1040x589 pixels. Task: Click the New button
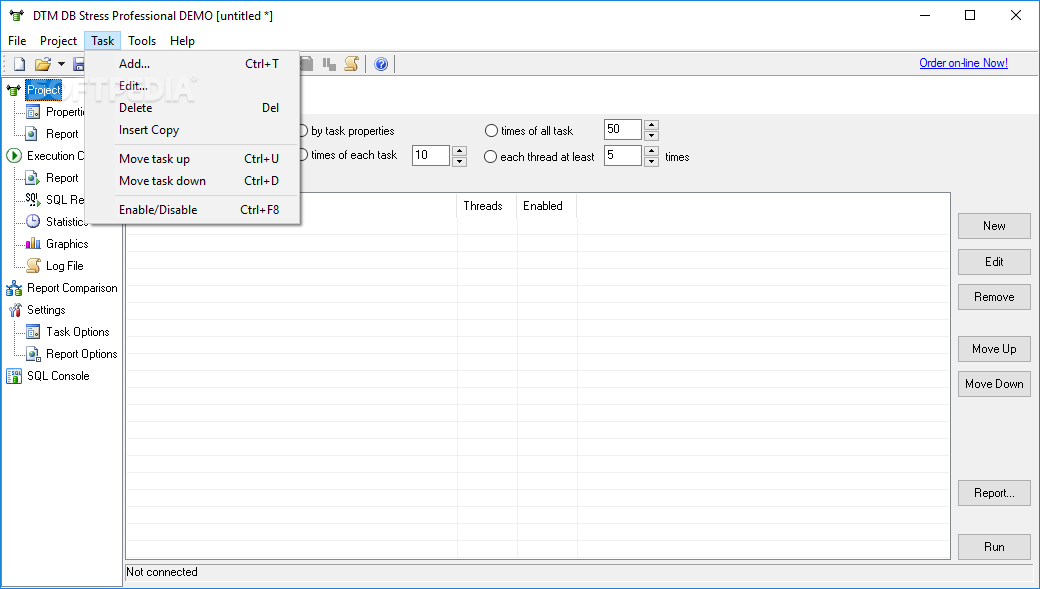coord(994,226)
